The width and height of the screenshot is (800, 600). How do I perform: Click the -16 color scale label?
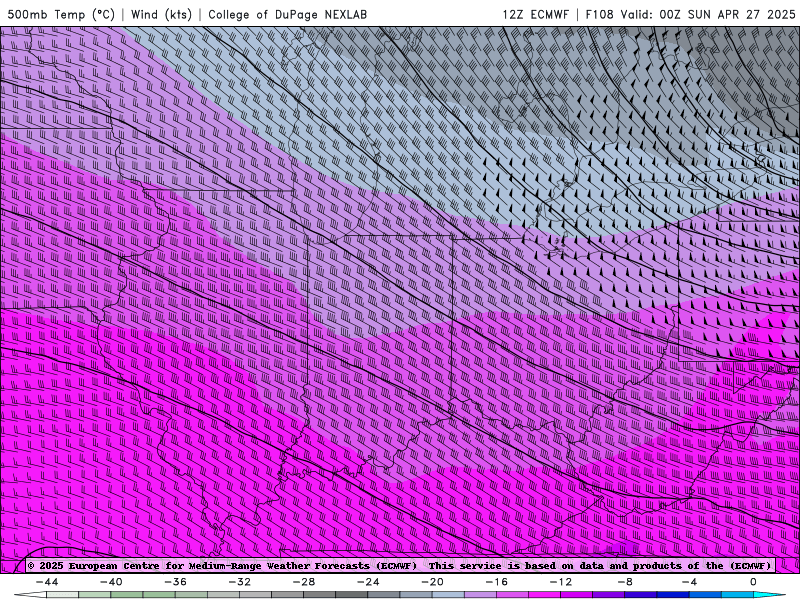pos(497,582)
